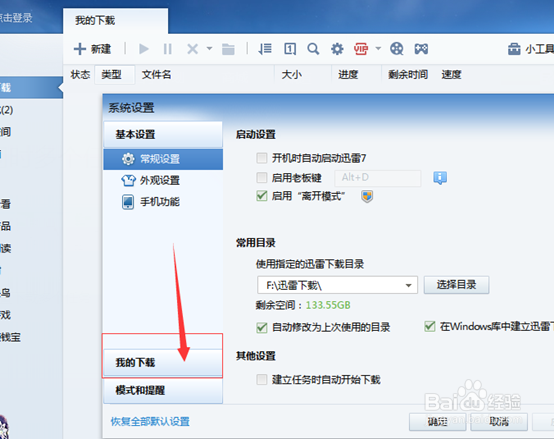Viewport: 554px width, 439px height.
Task: Click the shield icon beside 离开模式
Action: 367,196
